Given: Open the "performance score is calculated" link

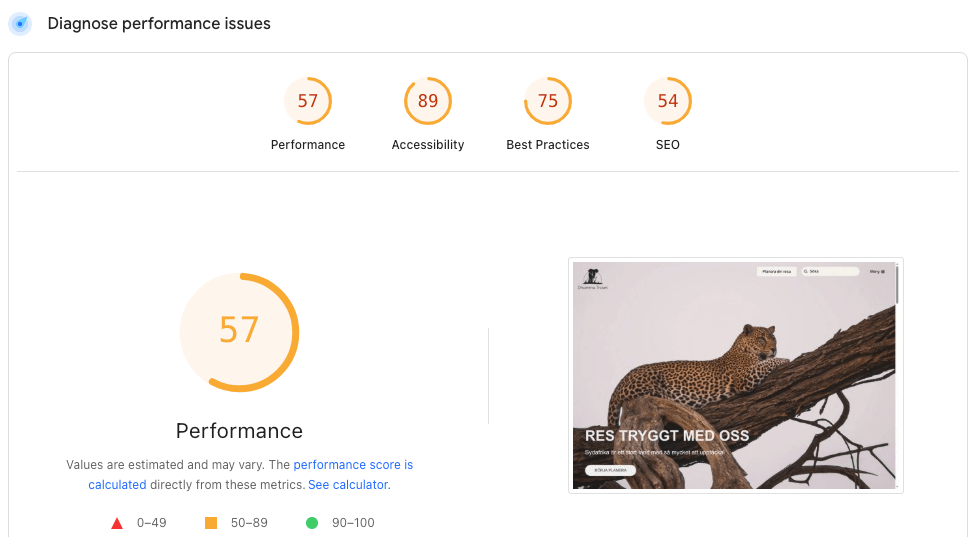Looking at the screenshot, I should click(352, 465).
